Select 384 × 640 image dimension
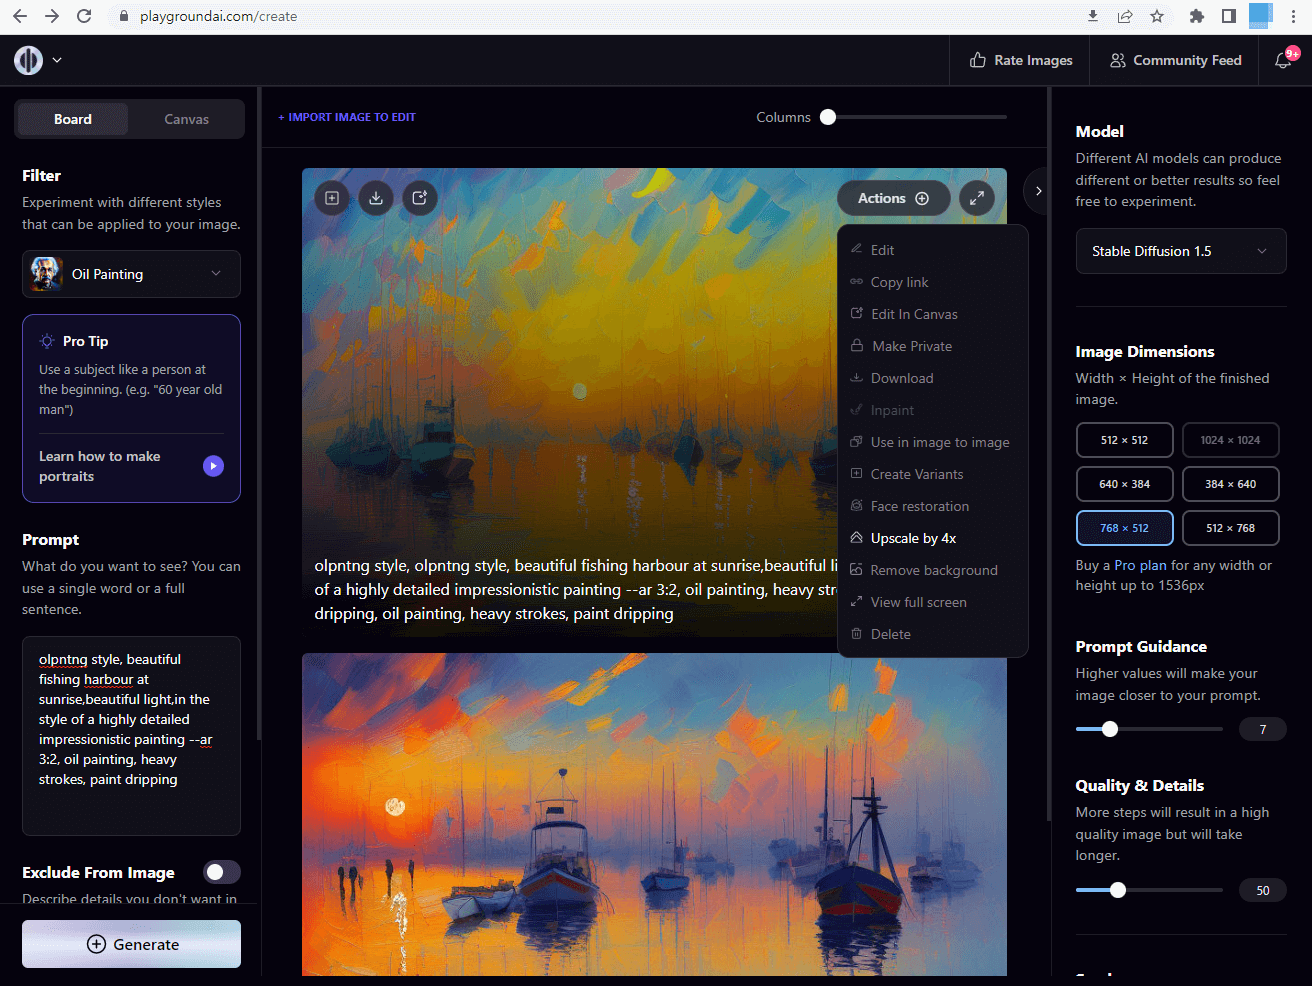This screenshot has width=1312, height=986. pyautogui.click(x=1230, y=484)
